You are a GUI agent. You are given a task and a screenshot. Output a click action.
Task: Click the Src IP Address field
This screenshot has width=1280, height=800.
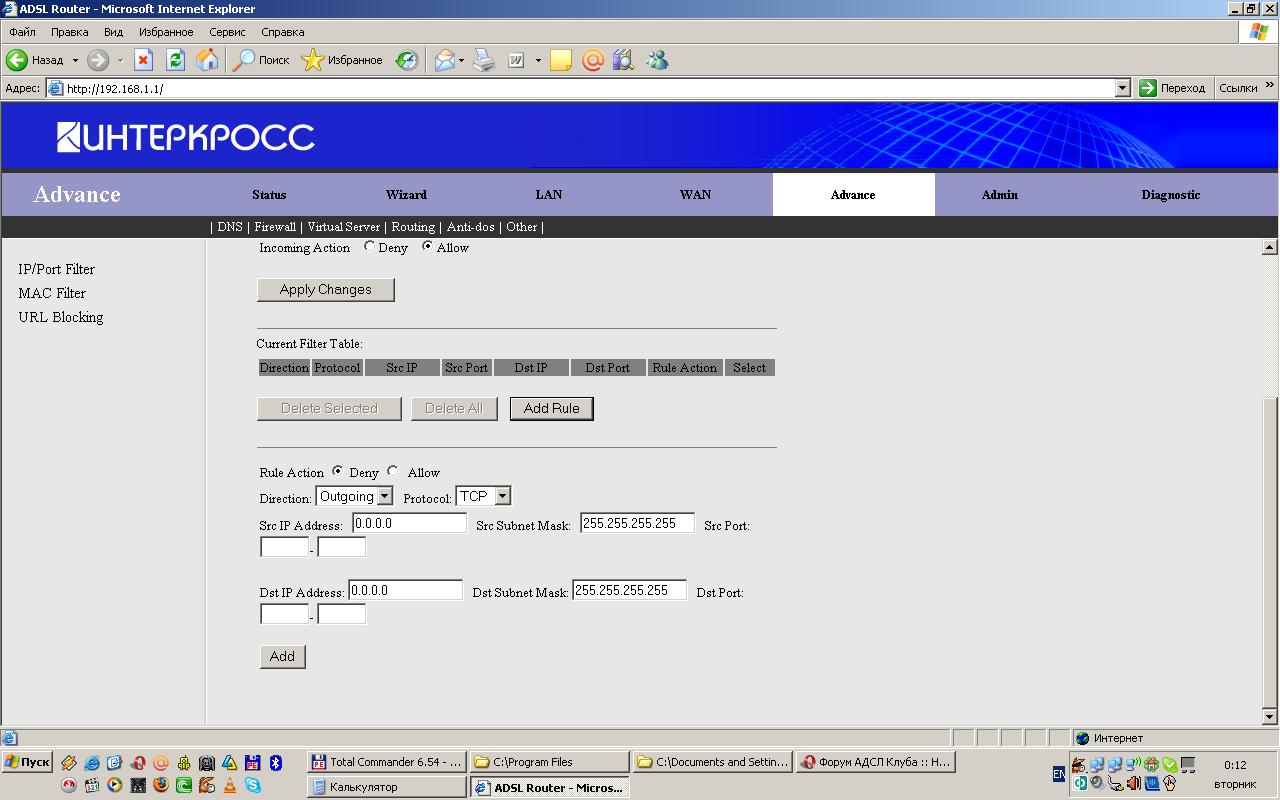409,523
